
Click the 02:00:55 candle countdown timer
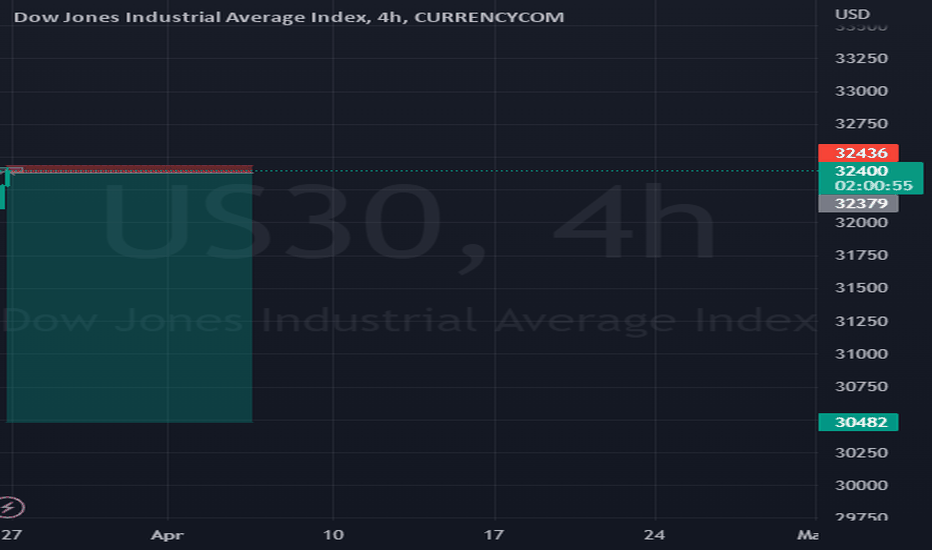(x=873, y=186)
